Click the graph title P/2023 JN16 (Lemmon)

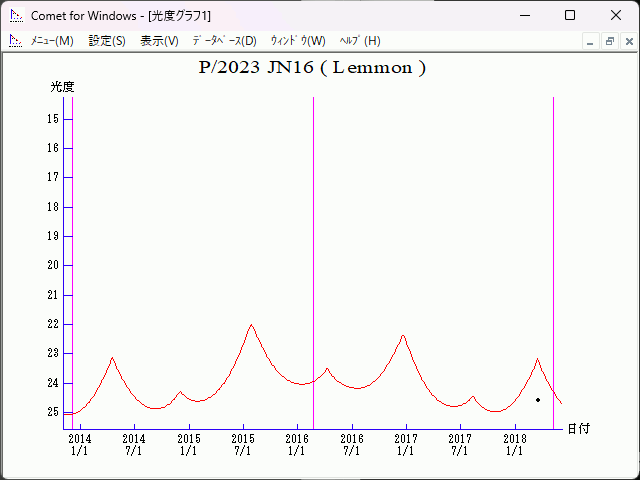[313, 68]
